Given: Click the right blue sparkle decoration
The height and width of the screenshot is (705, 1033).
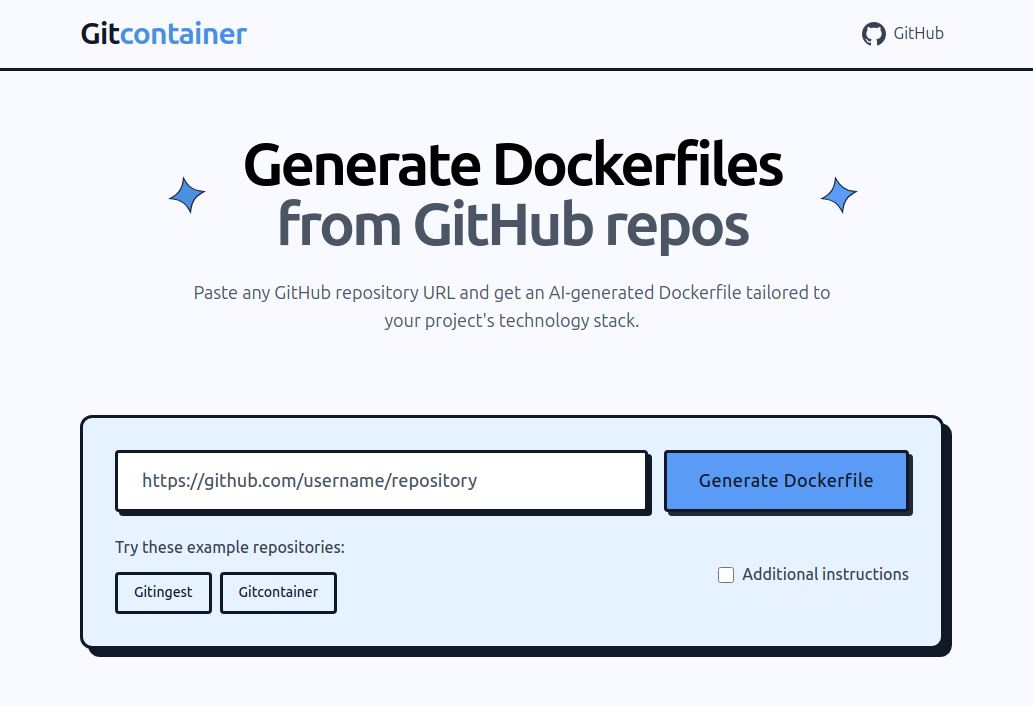Looking at the screenshot, I should (x=839, y=196).
